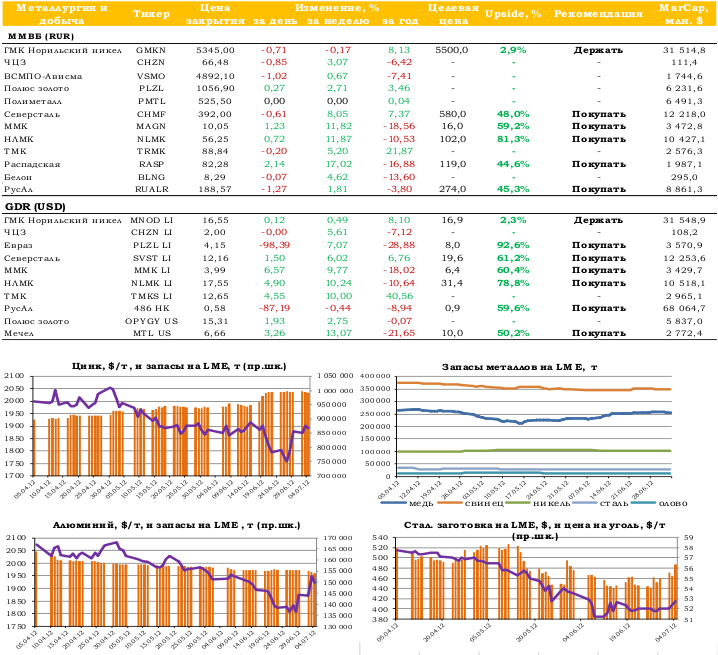This screenshot has height=655, width=718.
Task: Click the 'Цена закрытия' column header
Action: click(x=215, y=14)
